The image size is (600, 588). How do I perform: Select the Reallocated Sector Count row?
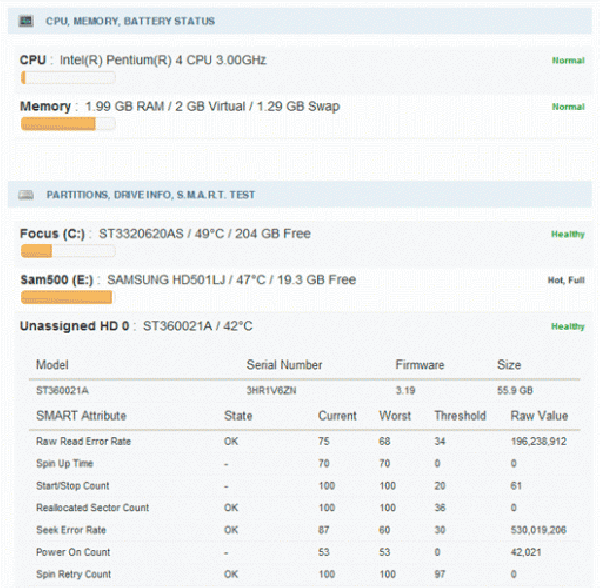click(x=305, y=508)
